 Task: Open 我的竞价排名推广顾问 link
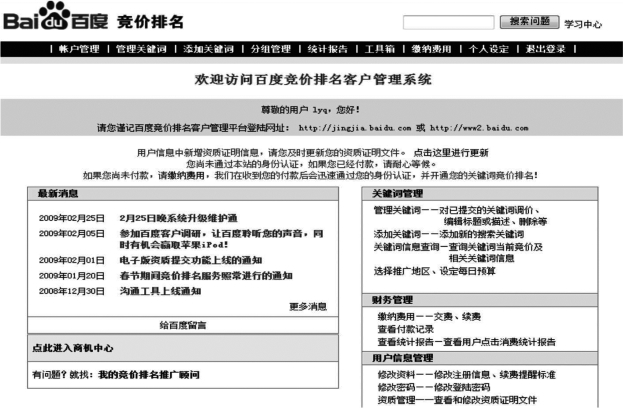click(x=149, y=375)
